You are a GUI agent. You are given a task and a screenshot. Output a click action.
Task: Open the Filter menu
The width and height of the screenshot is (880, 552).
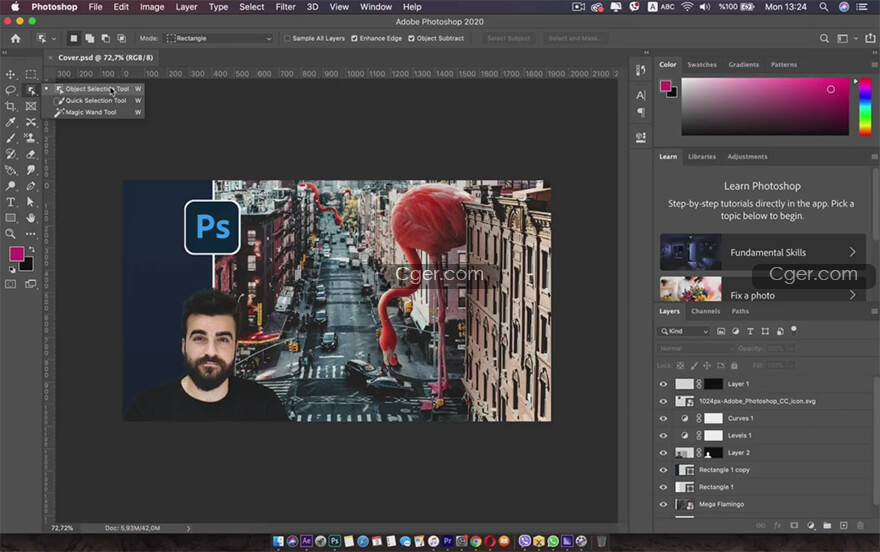coord(285,7)
